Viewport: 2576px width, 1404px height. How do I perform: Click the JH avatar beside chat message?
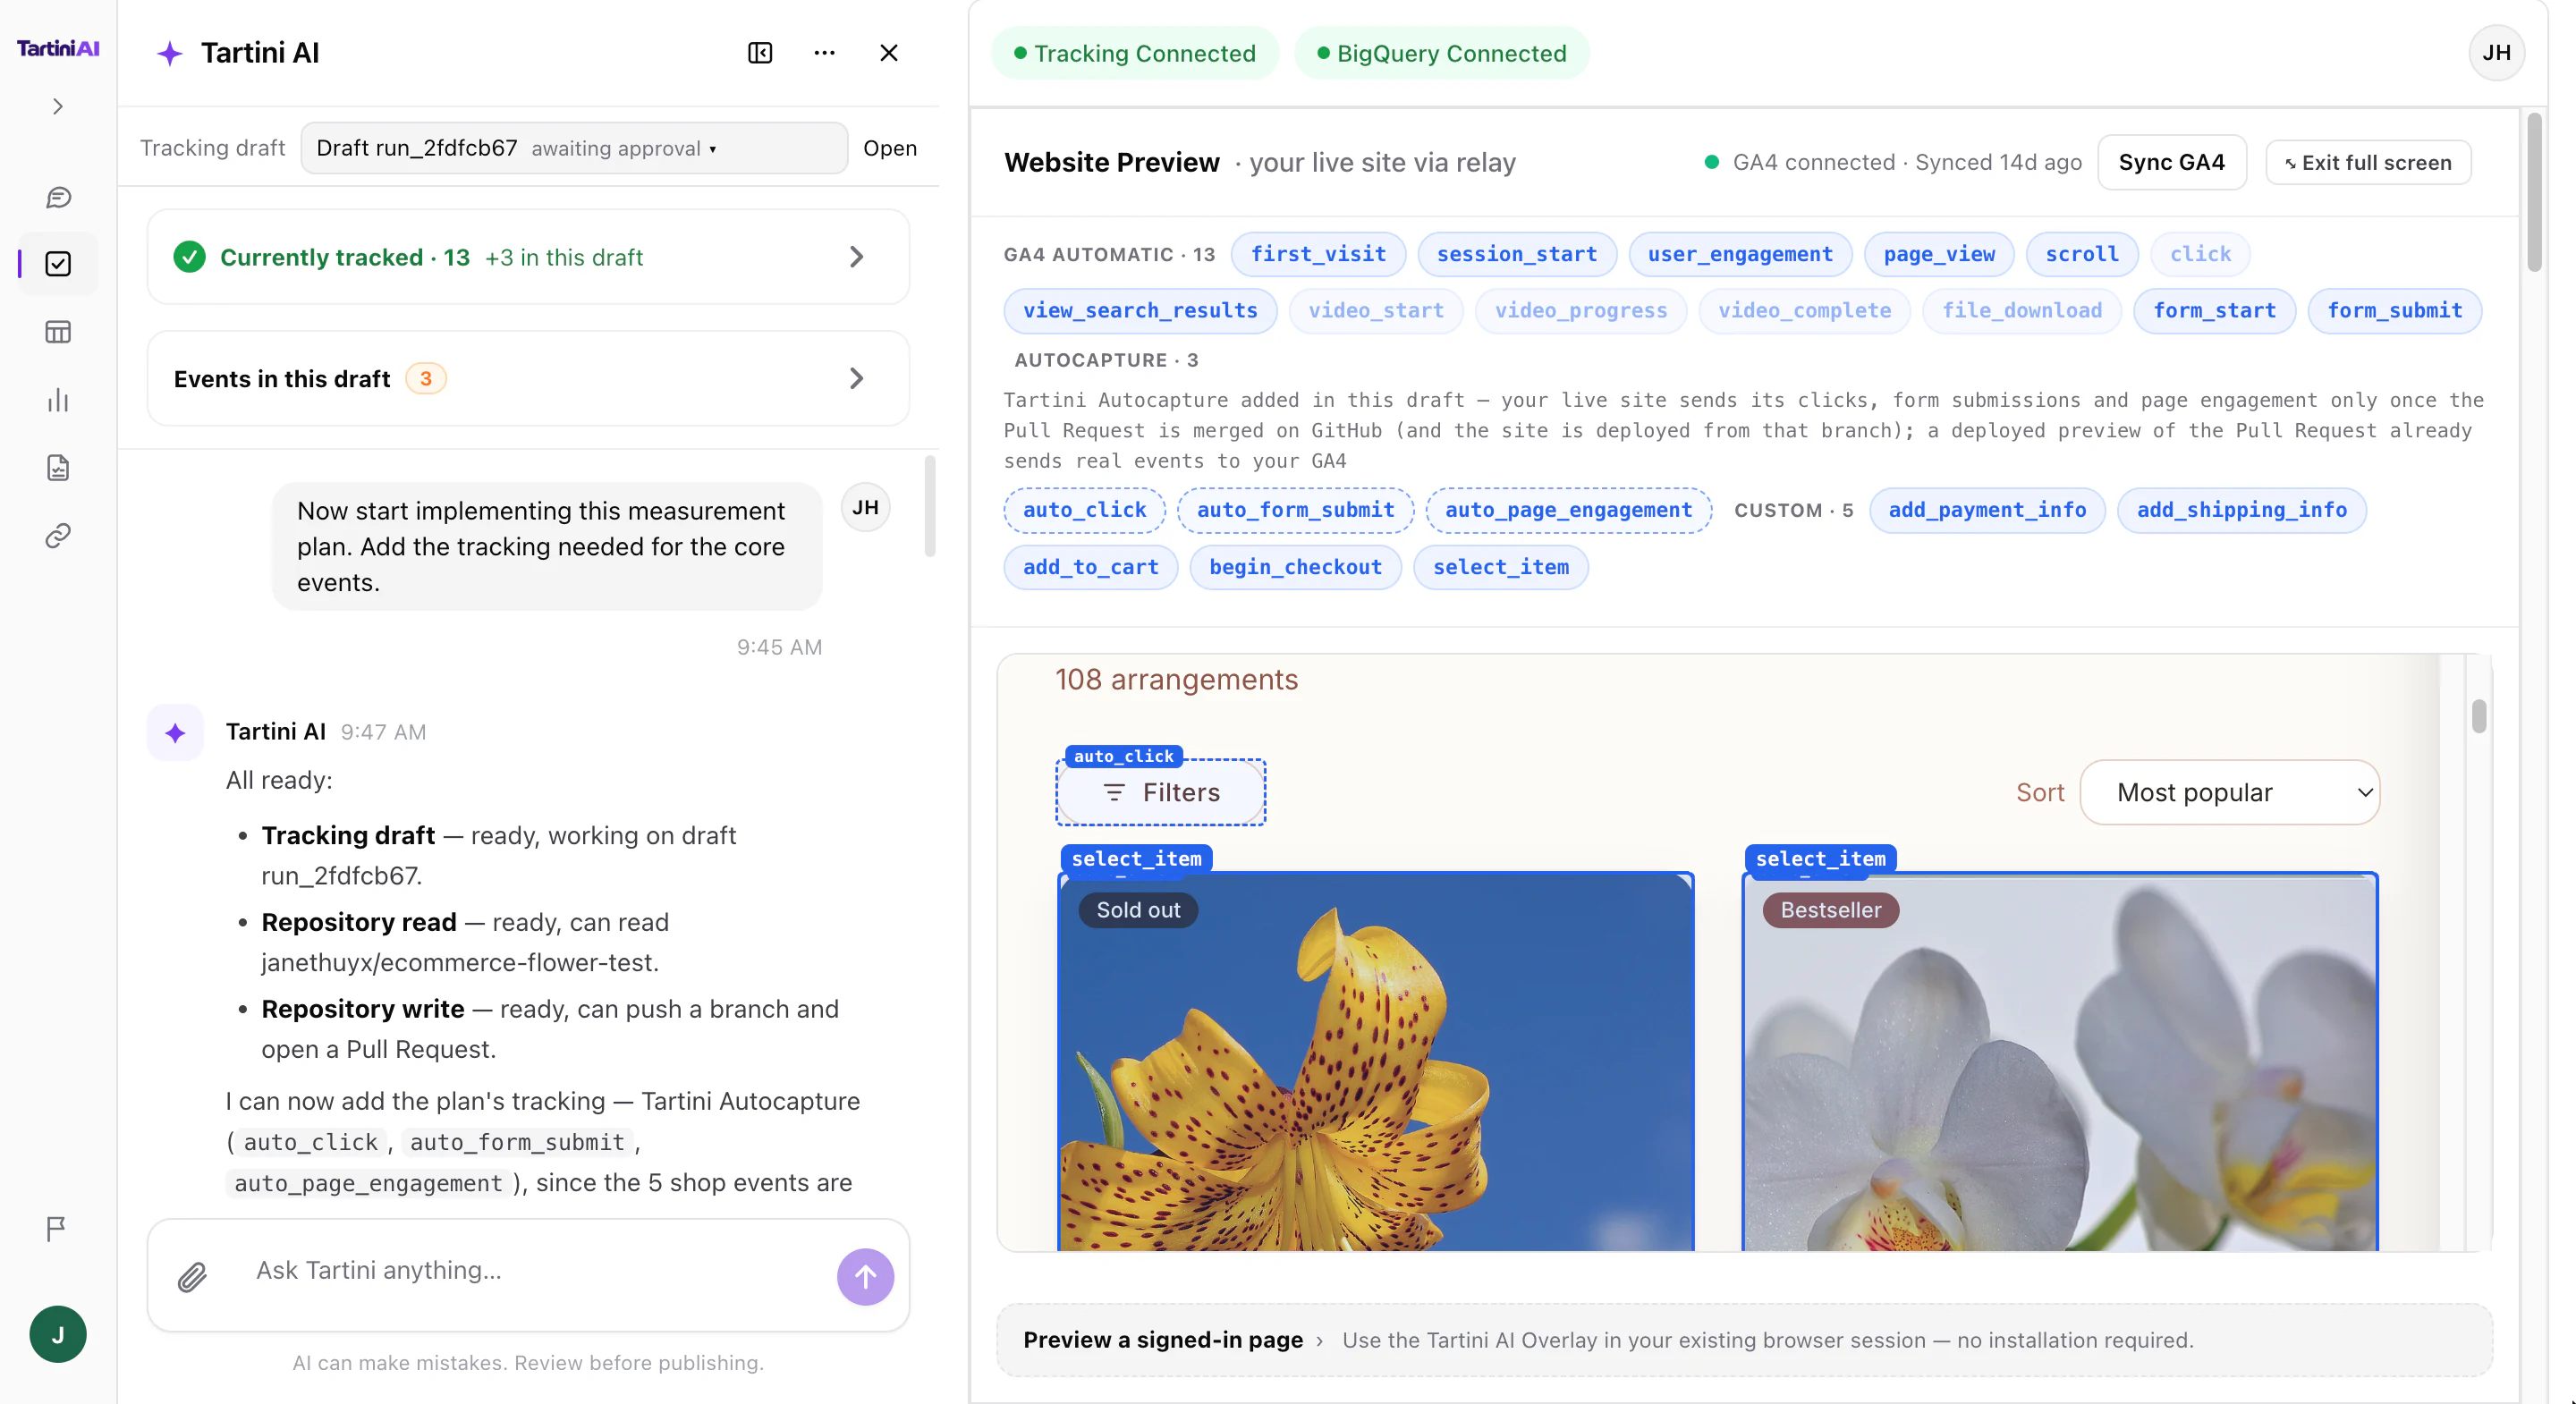(865, 507)
